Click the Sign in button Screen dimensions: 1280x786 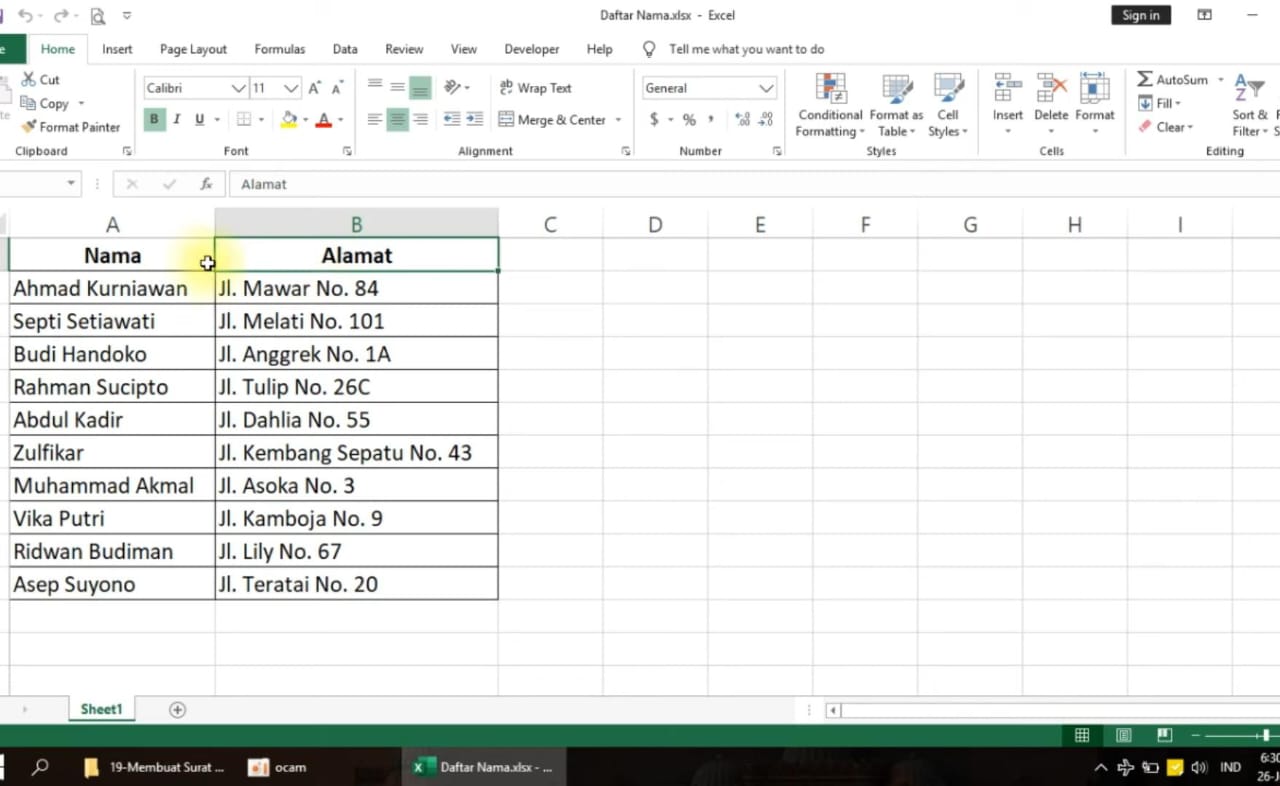tap(1141, 15)
